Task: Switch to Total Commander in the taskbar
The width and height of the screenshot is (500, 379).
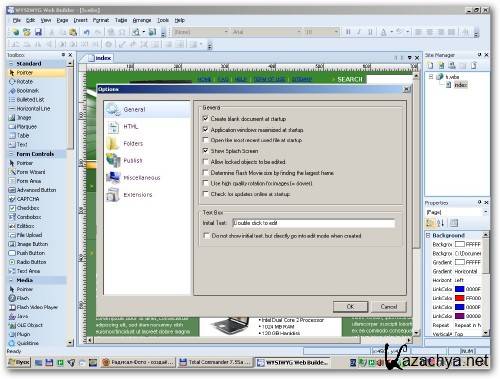Action: pyautogui.click(x=215, y=362)
